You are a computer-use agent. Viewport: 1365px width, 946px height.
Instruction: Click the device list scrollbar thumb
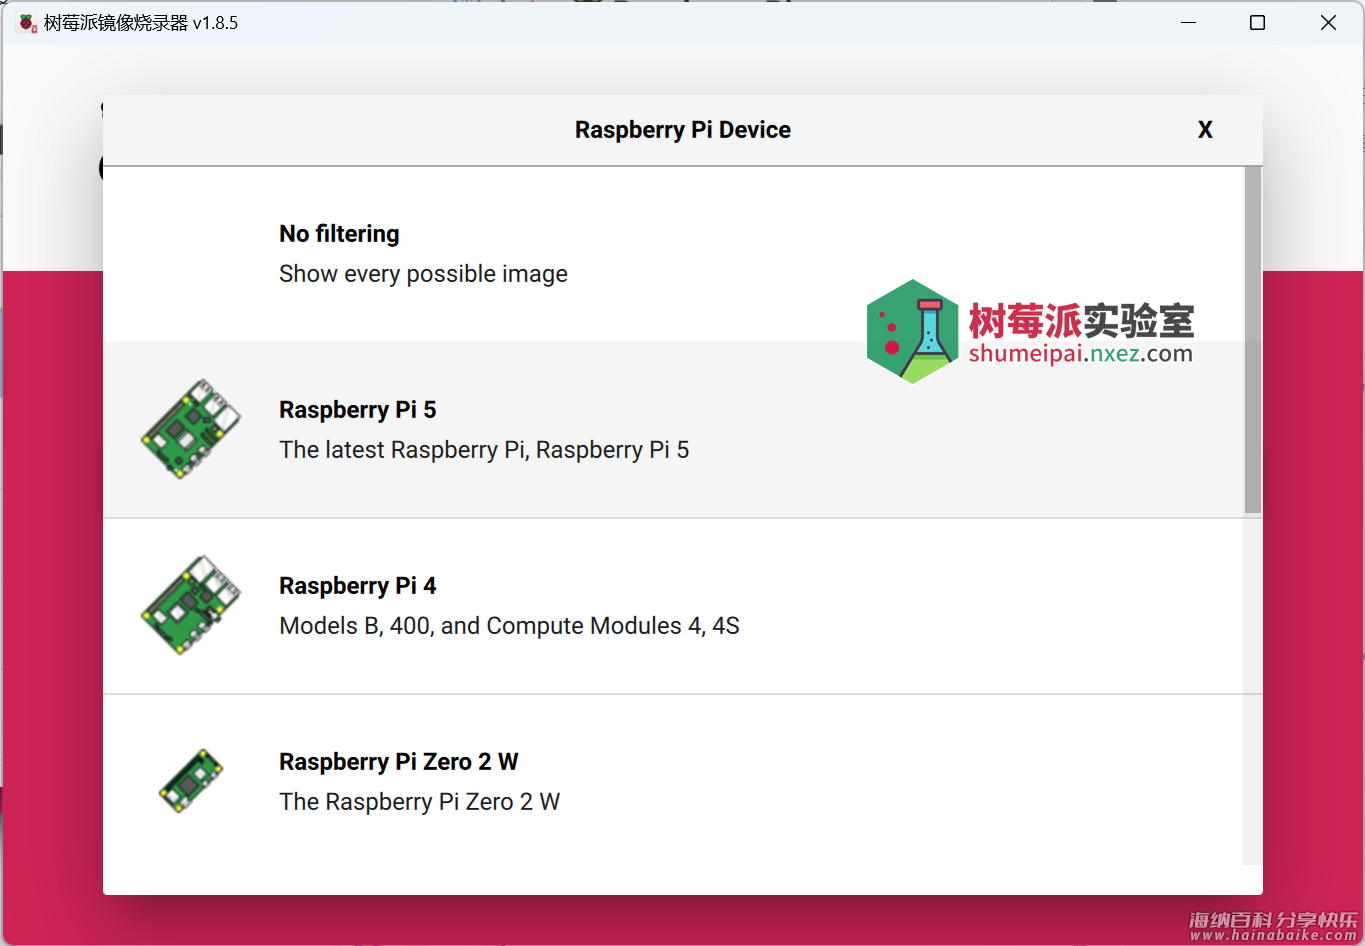point(1253,340)
